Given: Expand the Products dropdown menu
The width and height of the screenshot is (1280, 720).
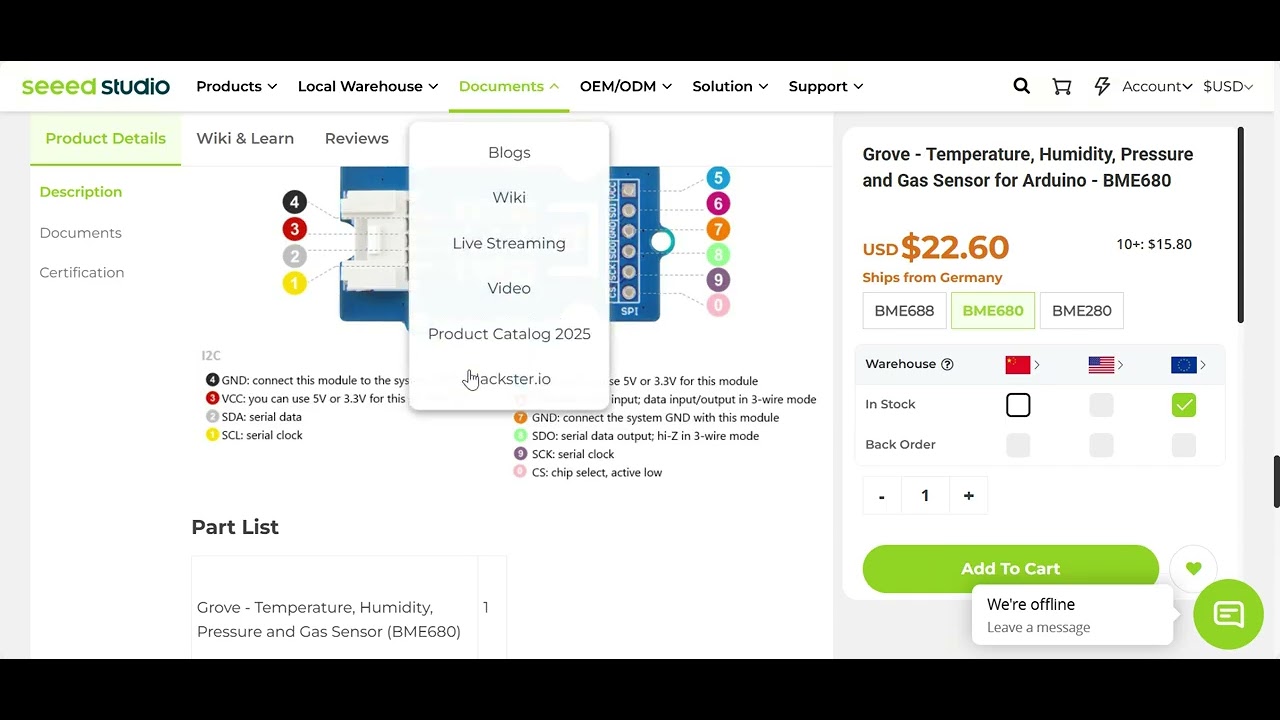Looking at the screenshot, I should tap(236, 86).
